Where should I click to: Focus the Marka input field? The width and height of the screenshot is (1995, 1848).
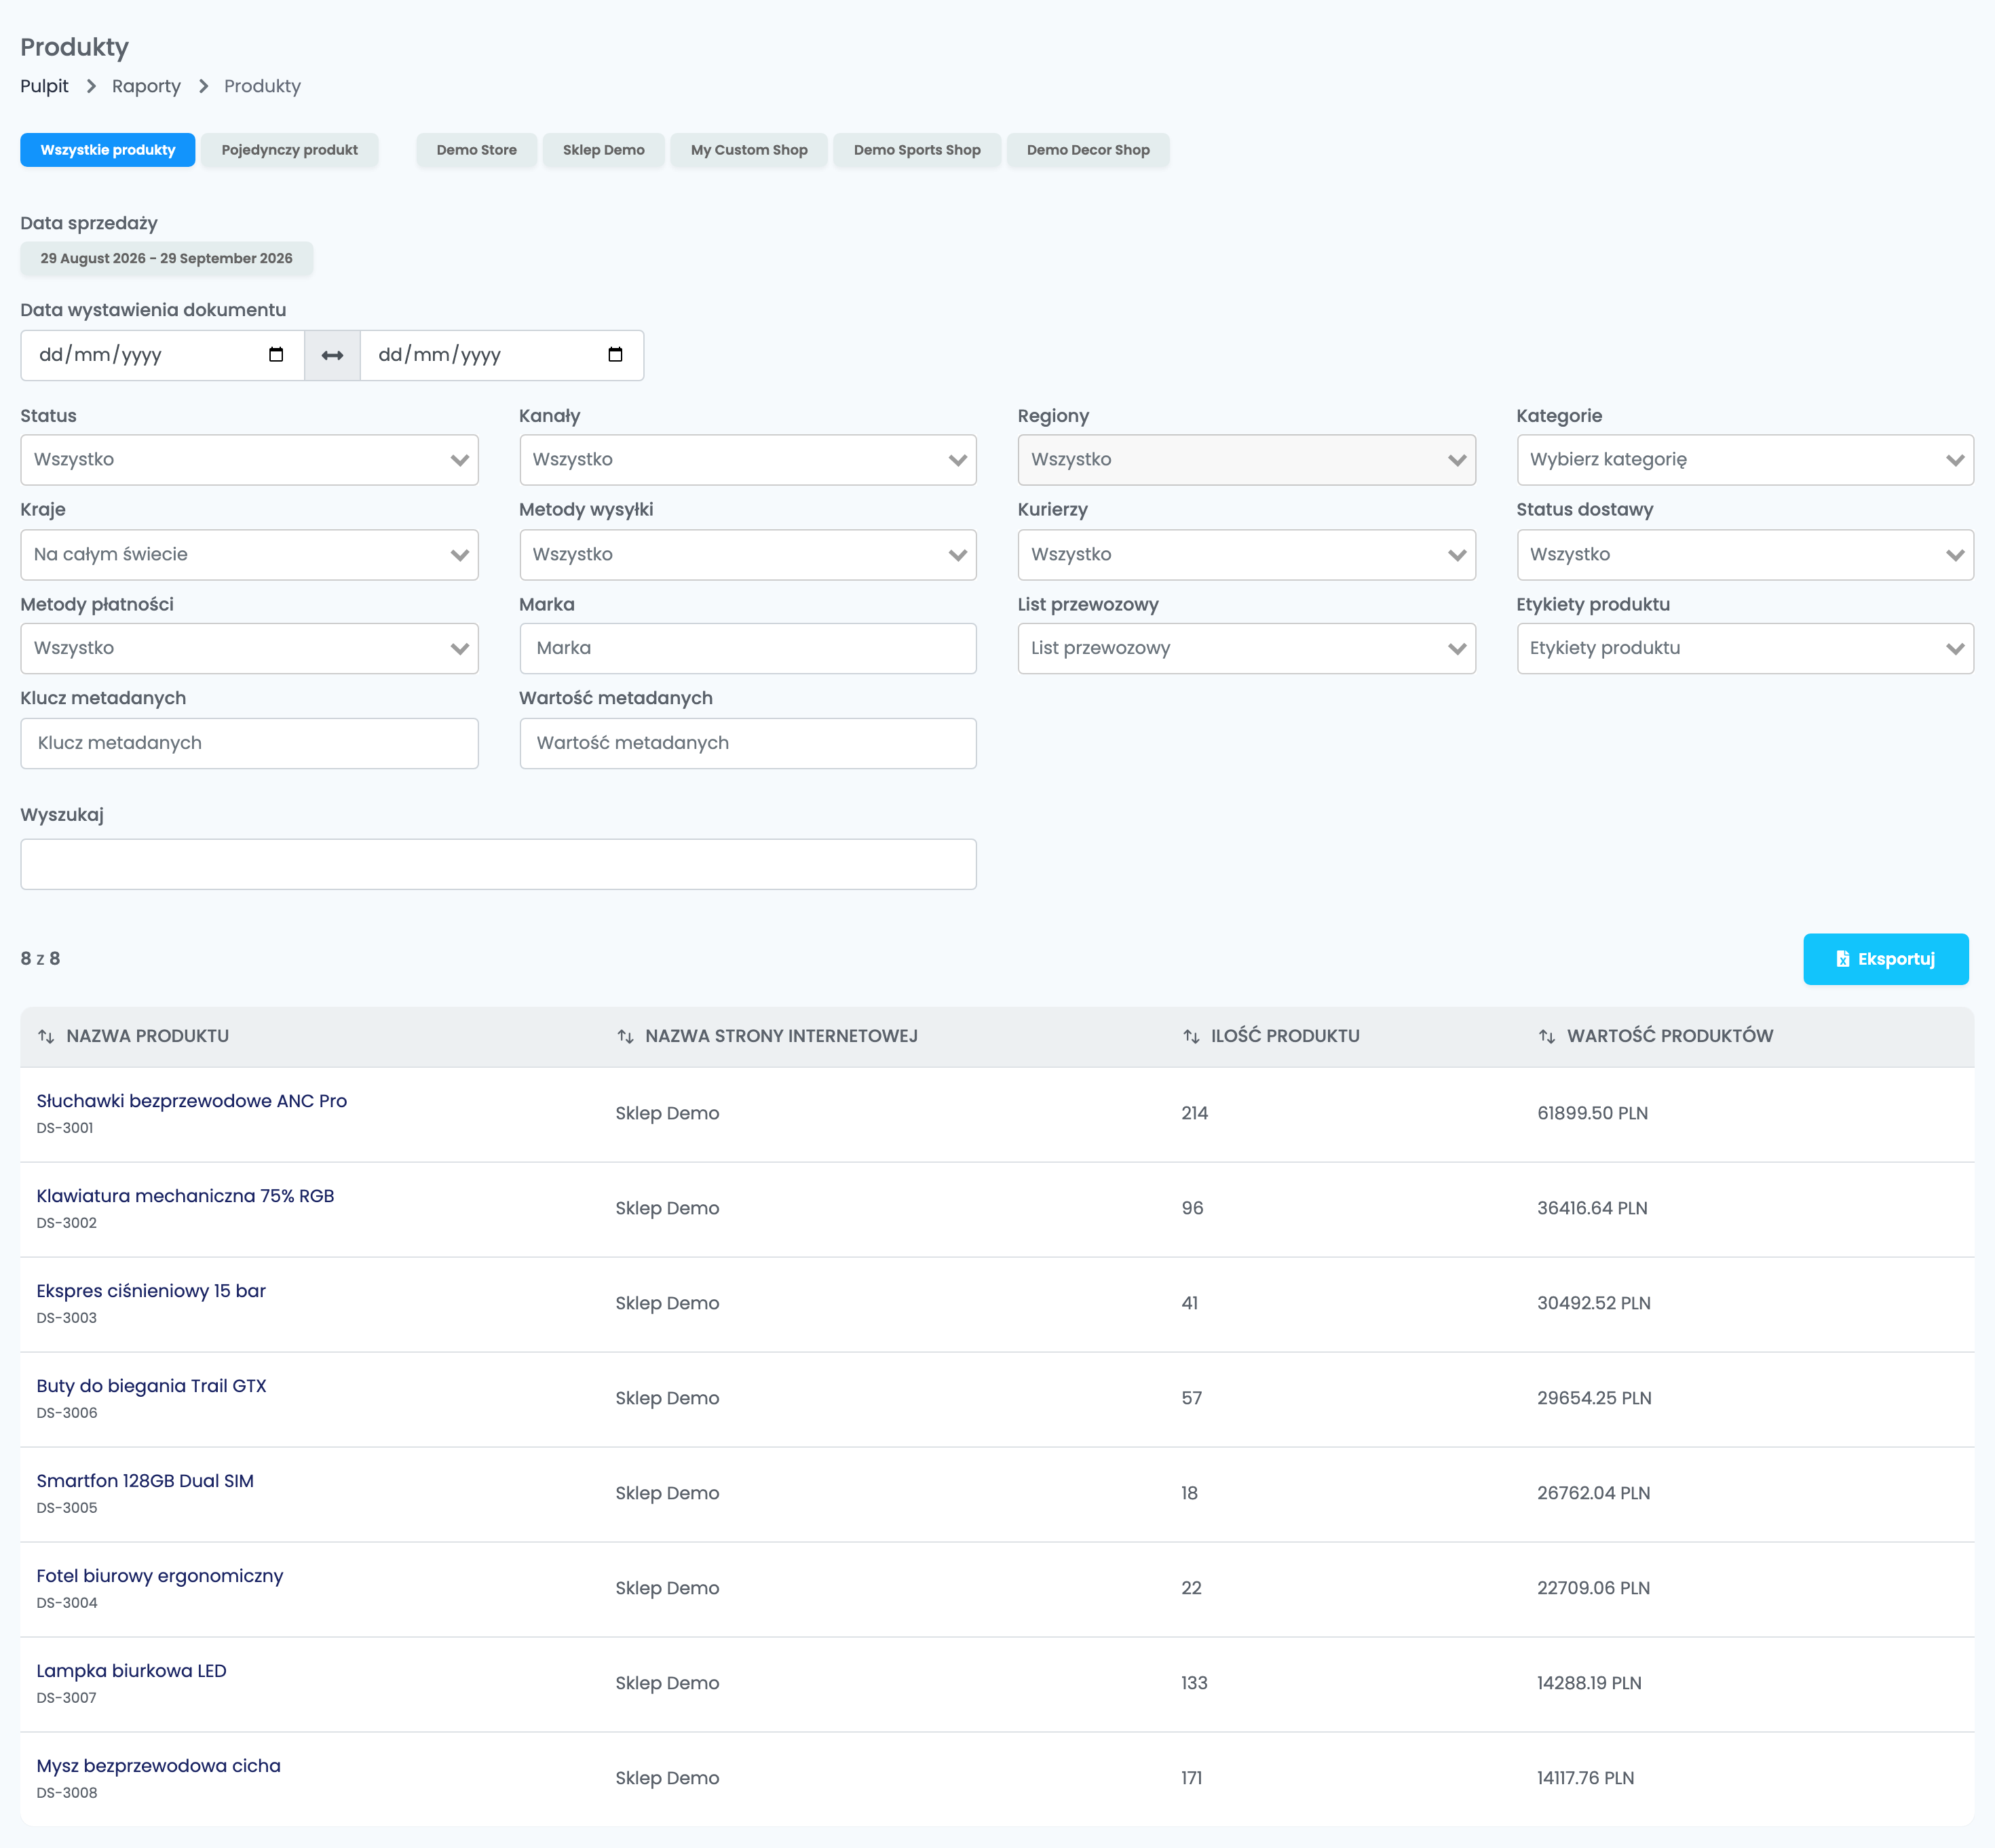click(748, 649)
